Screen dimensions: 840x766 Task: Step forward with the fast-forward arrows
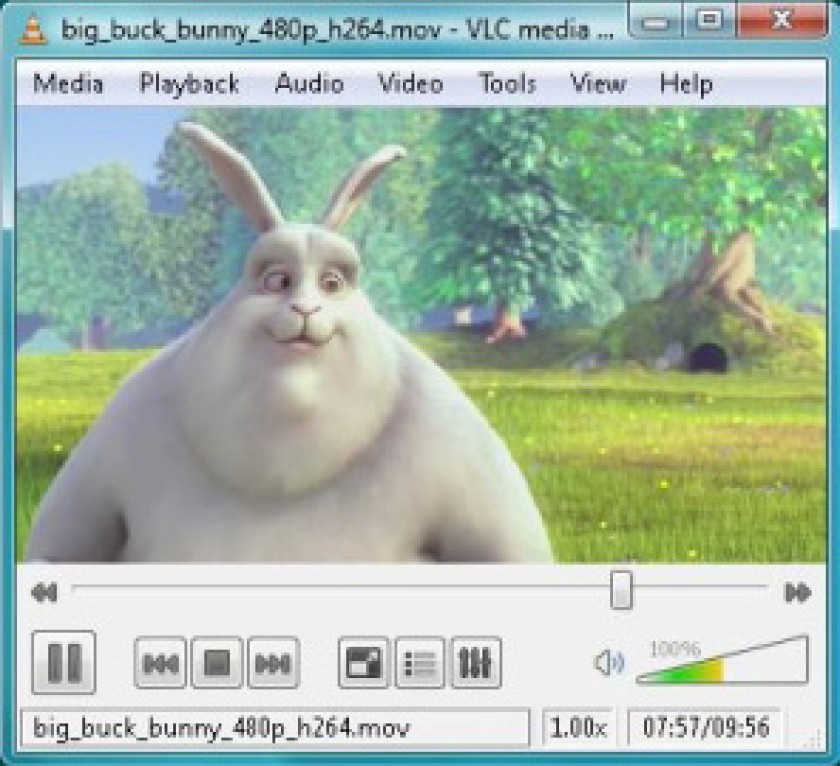(x=798, y=592)
